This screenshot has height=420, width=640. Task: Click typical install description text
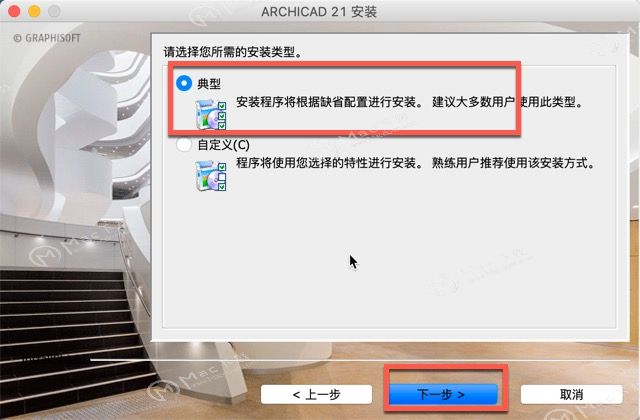409,102
